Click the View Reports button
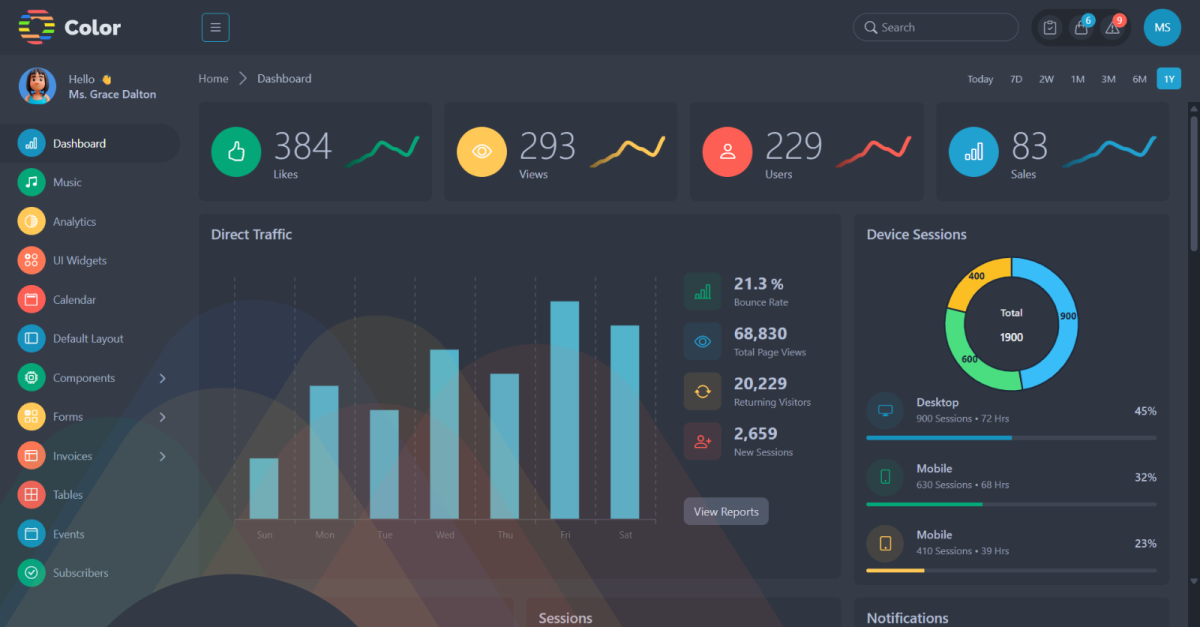The image size is (1200, 627). (726, 511)
